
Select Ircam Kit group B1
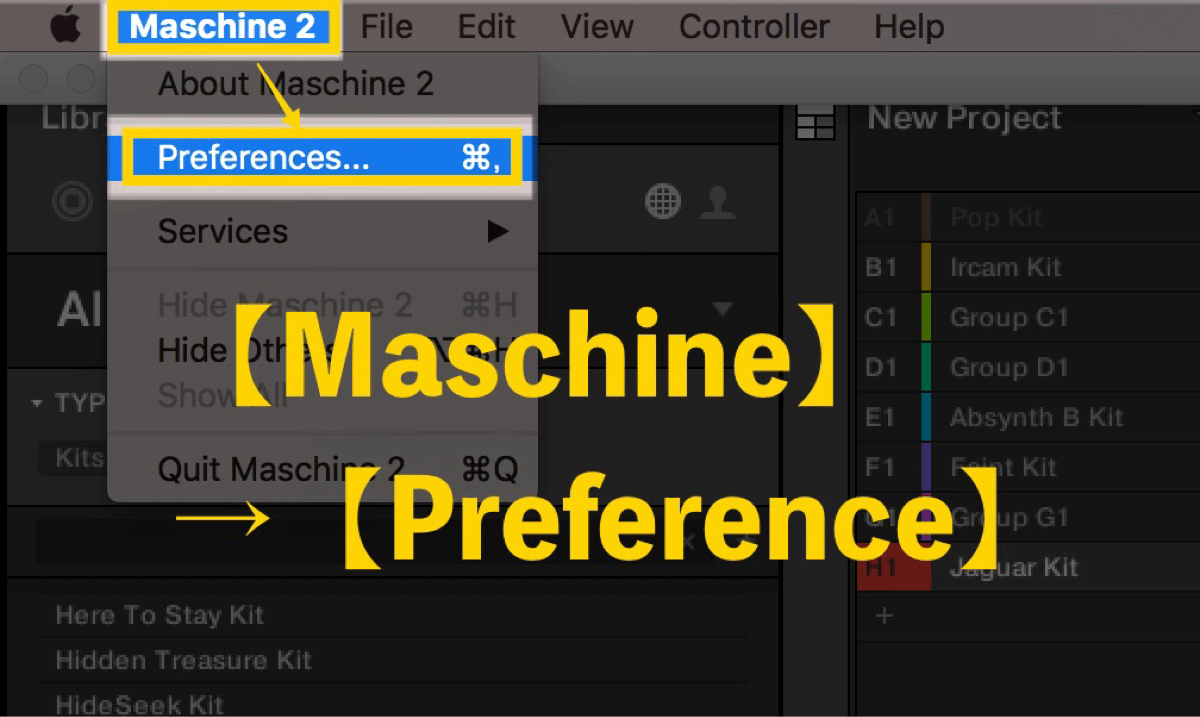pyautogui.click(x=1028, y=267)
